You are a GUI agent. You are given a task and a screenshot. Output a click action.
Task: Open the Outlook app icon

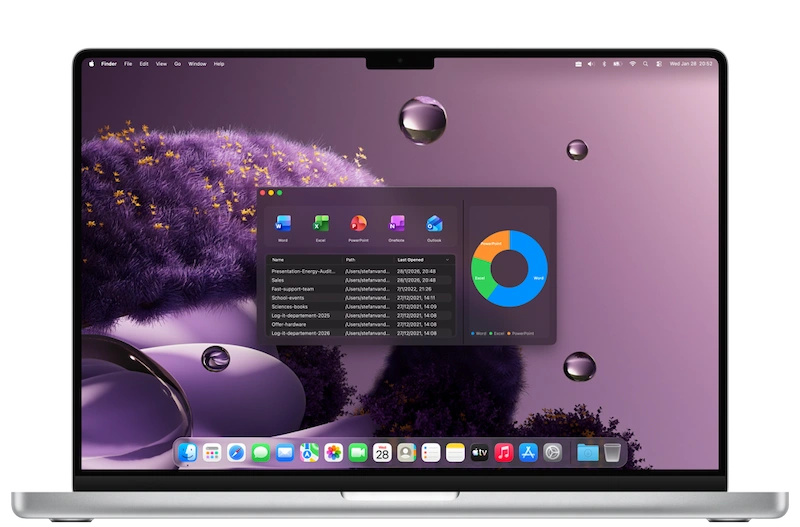click(434, 223)
